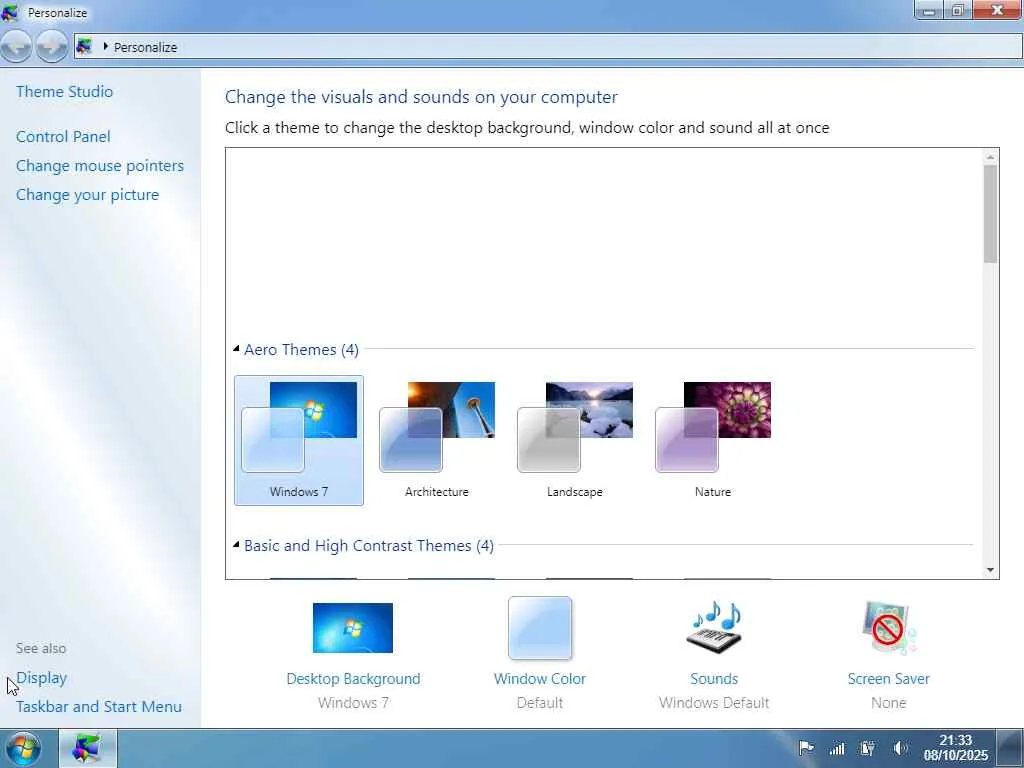Click the Personalize breadcrumb in the address bar
The height and width of the screenshot is (768, 1024).
pyautogui.click(x=145, y=47)
